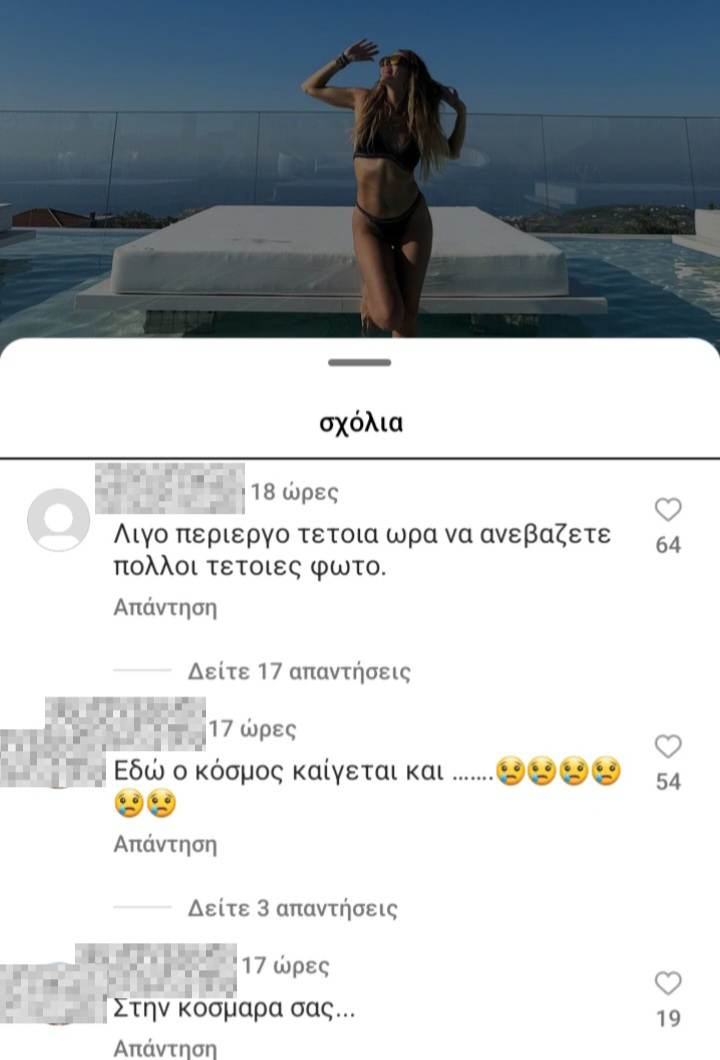Open third commenter's blurred username
The height and width of the screenshot is (1060, 720).
pos(156,970)
